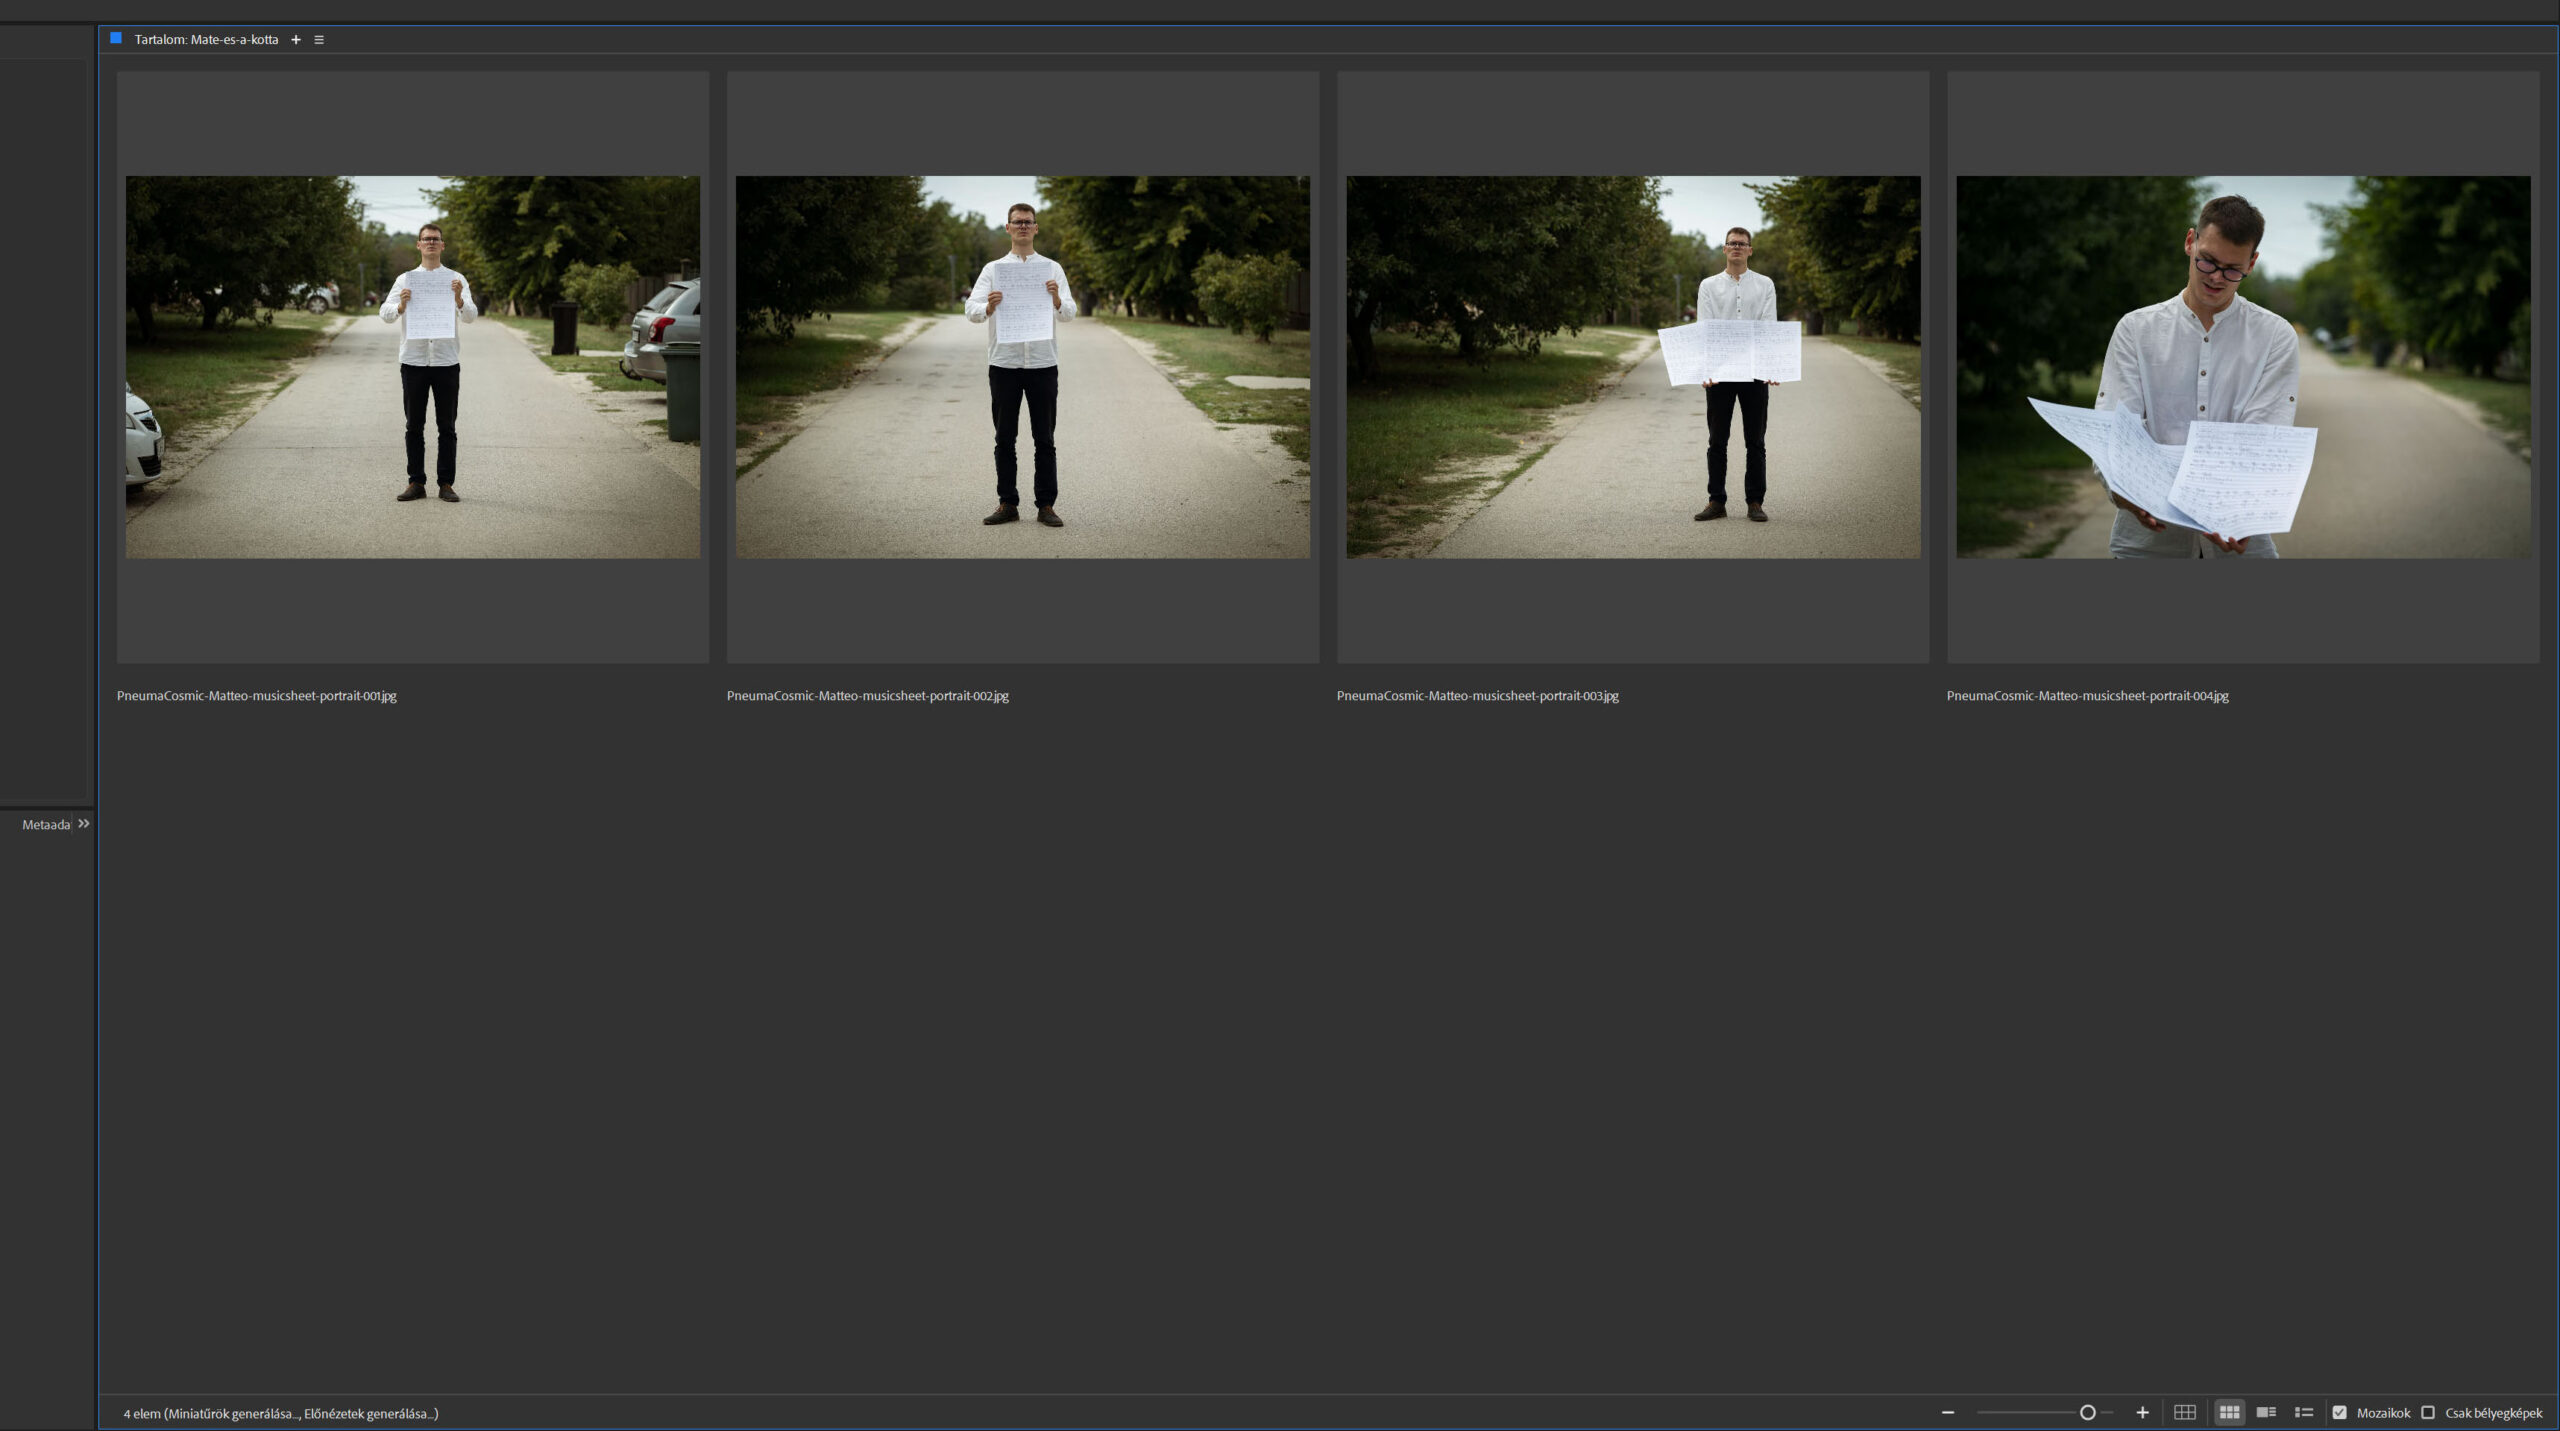Click minus to shrink thumbnails
This screenshot has height=1431, width=2560.
point(1947,1412)
